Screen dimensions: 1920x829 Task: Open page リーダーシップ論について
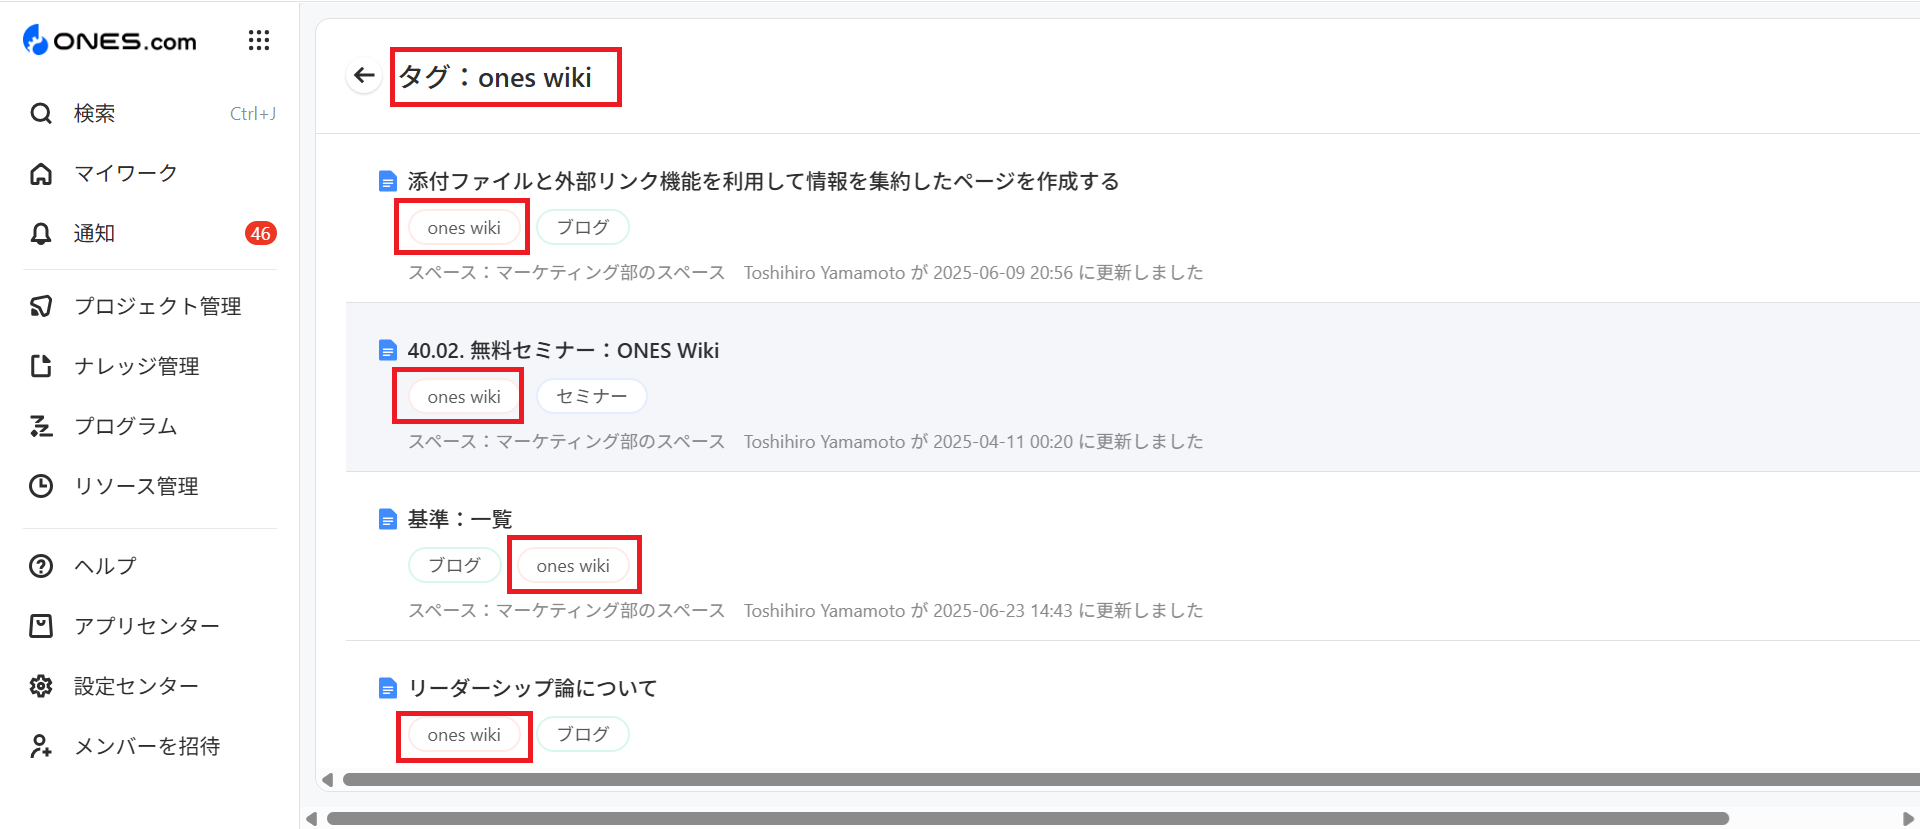(532, 688)
